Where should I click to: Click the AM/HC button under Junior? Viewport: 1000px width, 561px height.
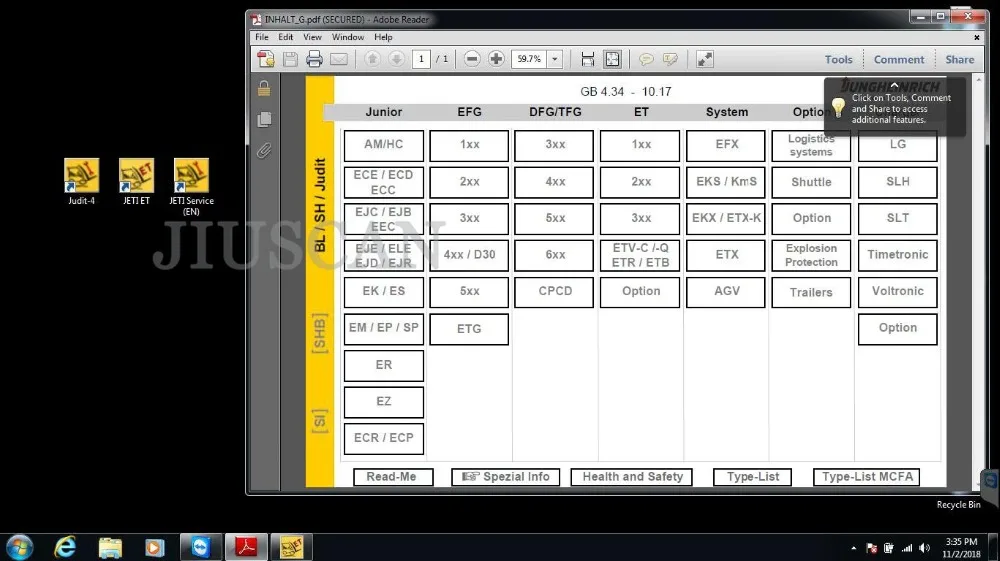tap(384, 145)
